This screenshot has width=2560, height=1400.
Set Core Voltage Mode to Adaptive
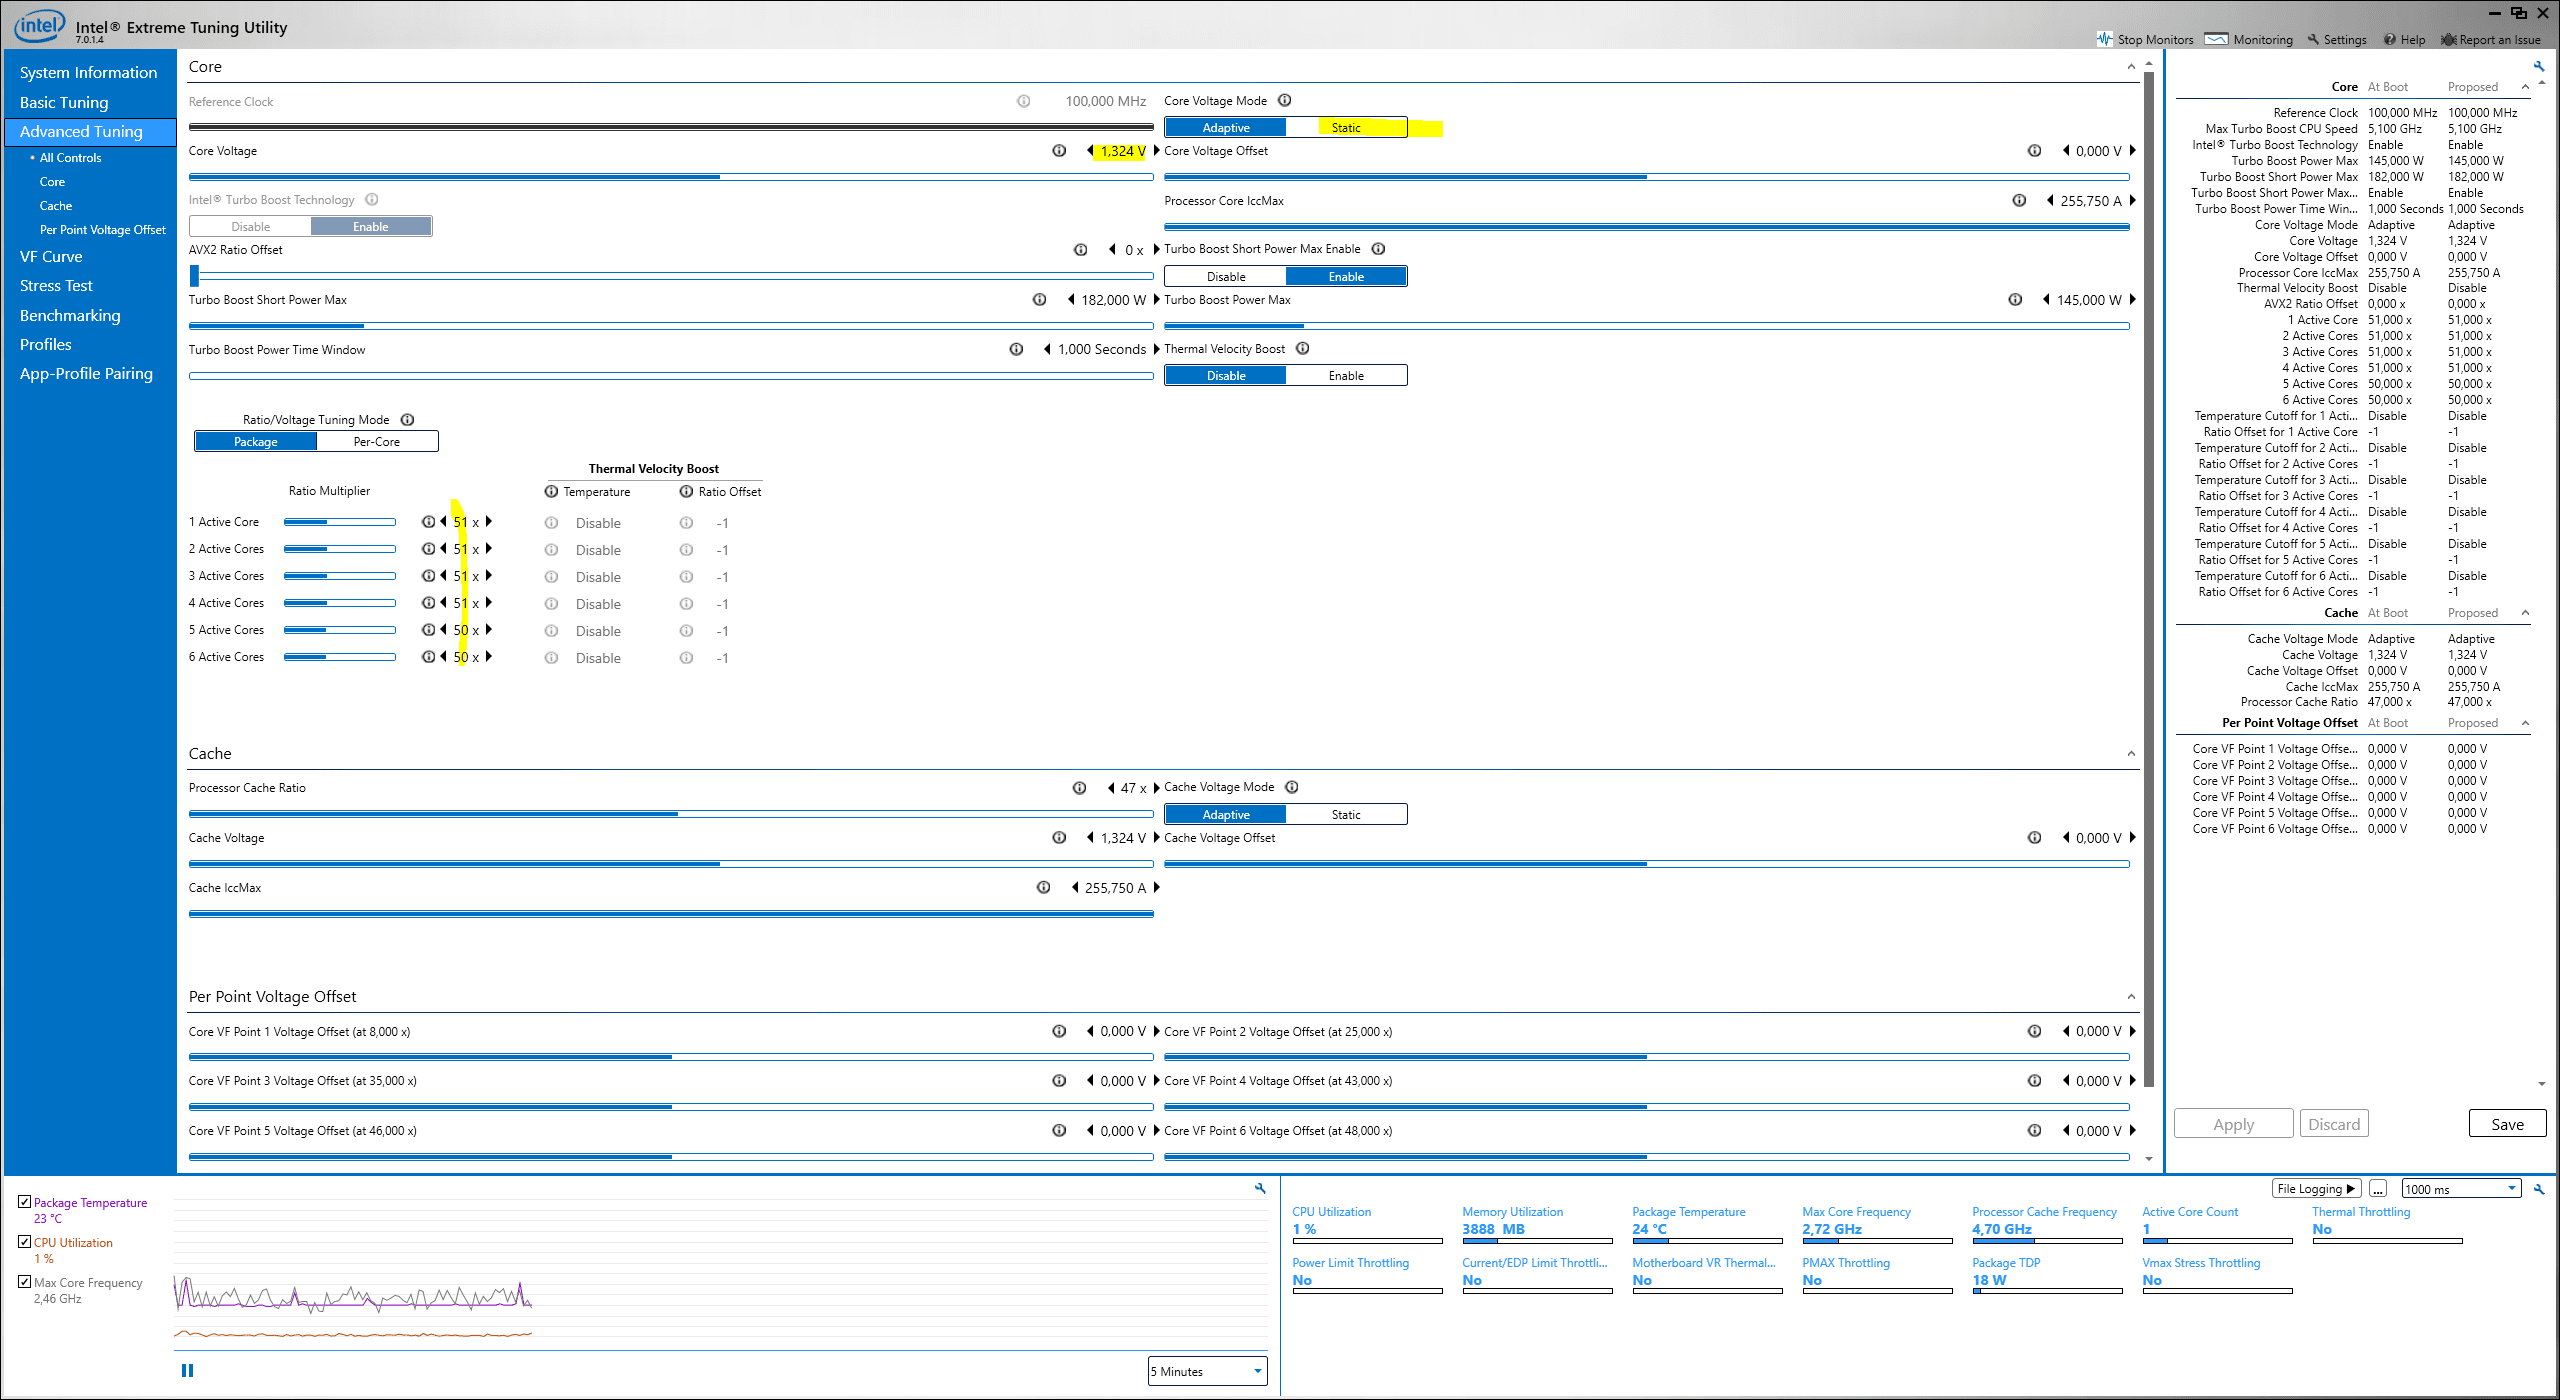click(x=1226, y=128)
